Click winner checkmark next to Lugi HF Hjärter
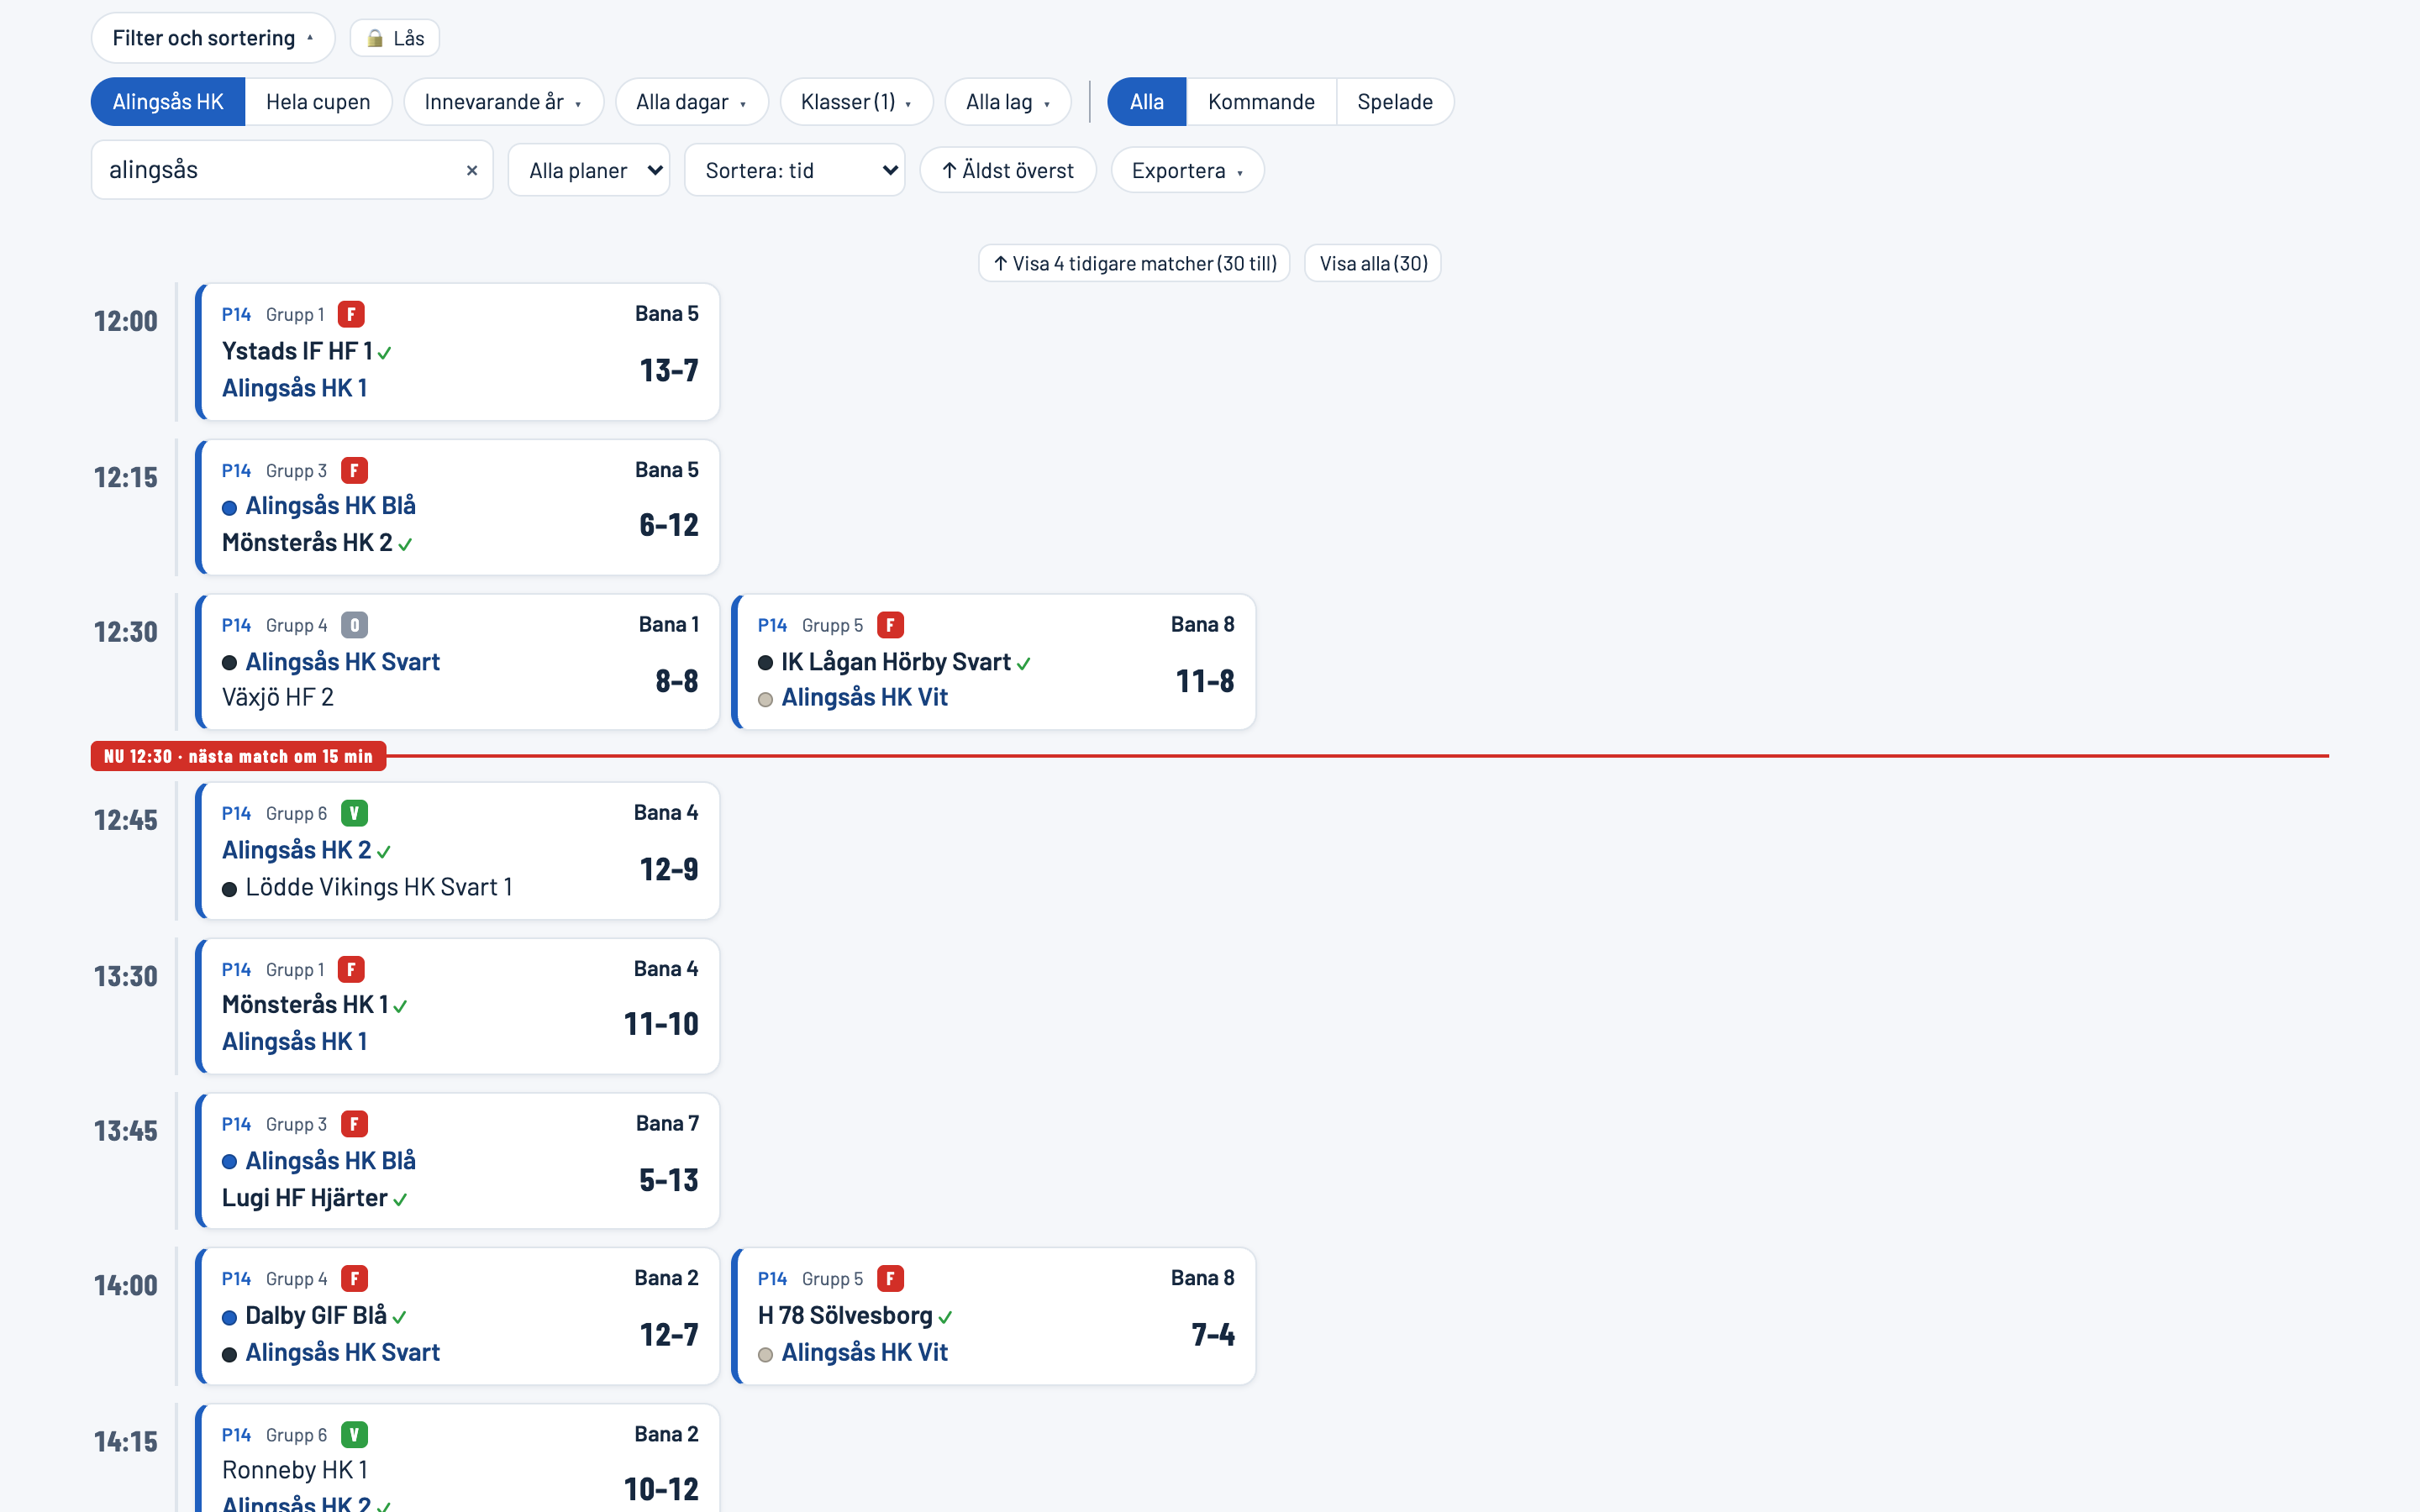 [400, 1200]
